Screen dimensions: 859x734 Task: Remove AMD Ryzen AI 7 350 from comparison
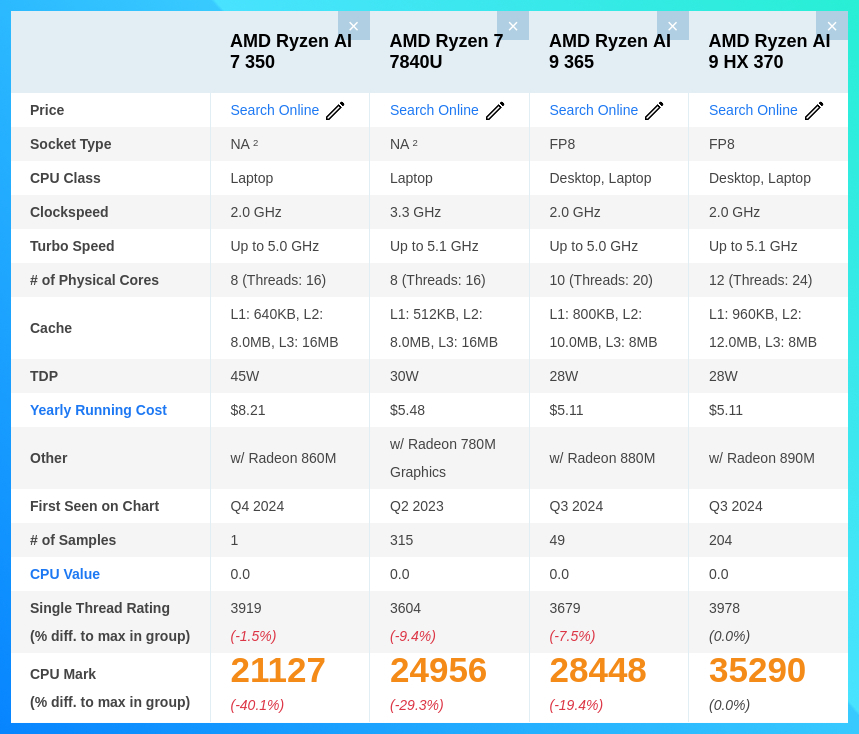353,25
